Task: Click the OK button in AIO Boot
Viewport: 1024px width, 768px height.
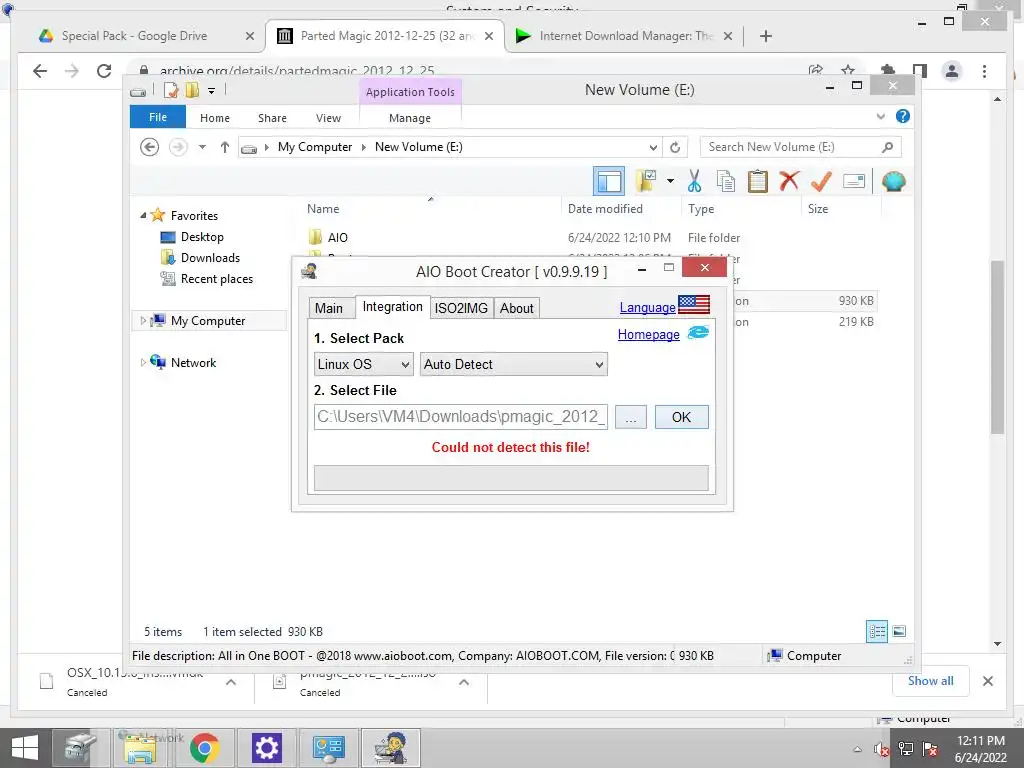Action: click(x=681, y=417)
